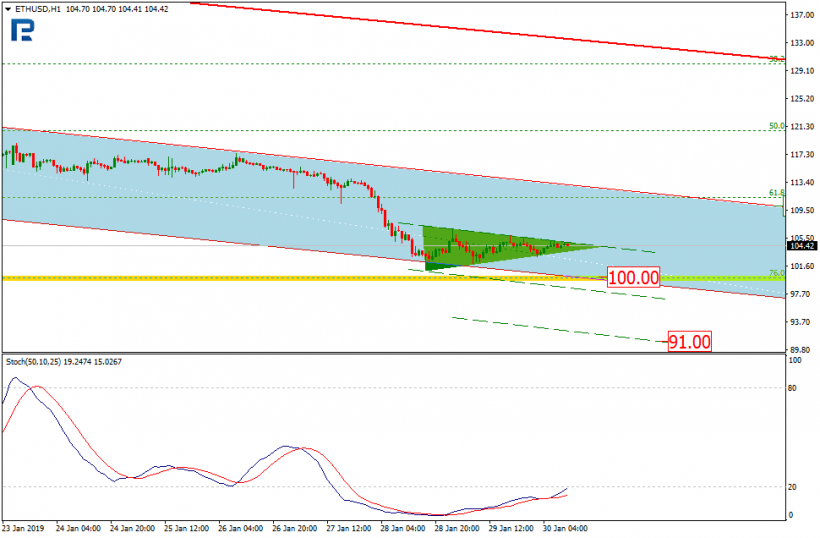This screenshot has width=820, height=538.
Task: Click the stochastic 80 level label
Action: pos(792,388)
